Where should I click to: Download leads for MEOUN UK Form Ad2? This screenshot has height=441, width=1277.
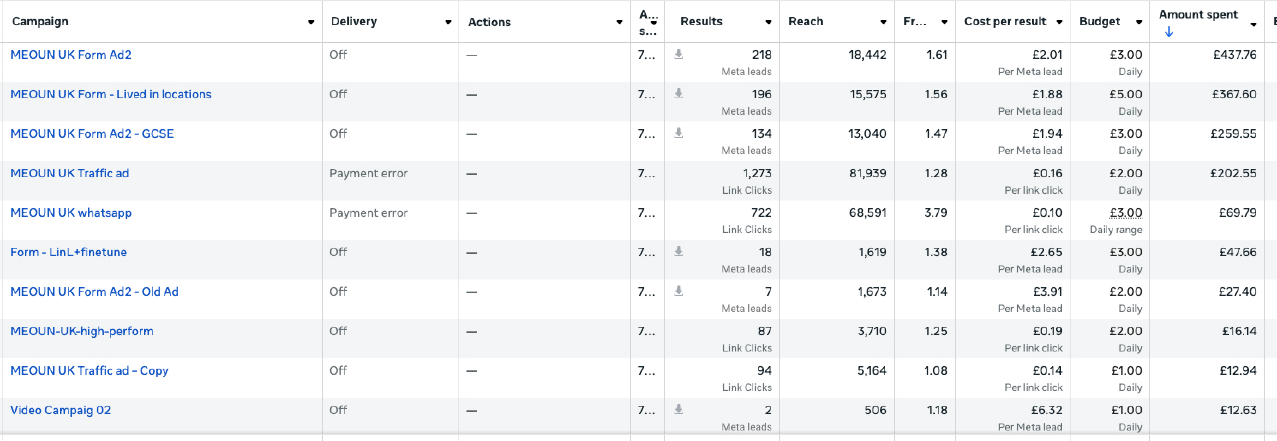pyautogui.click(x=679, y=54)
